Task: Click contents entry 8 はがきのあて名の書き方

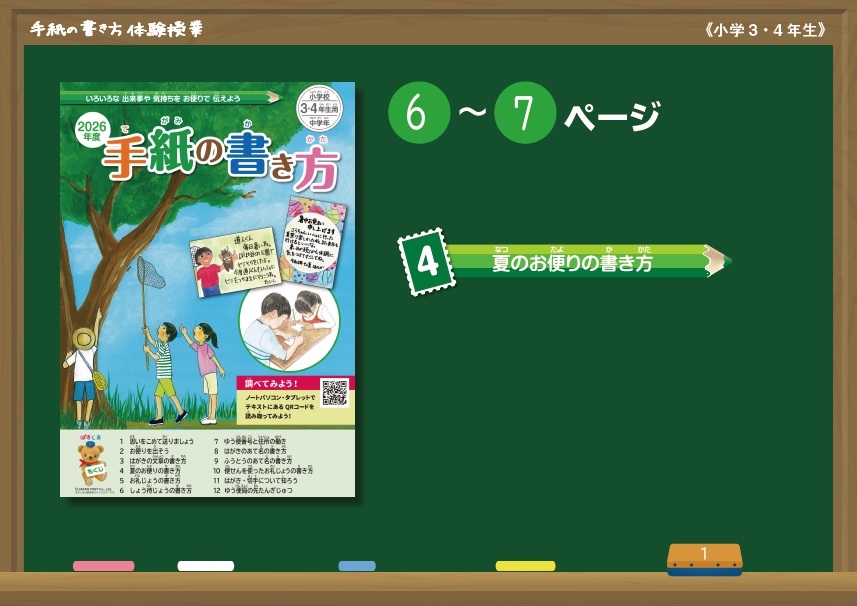Action: (x=250, y=451)
